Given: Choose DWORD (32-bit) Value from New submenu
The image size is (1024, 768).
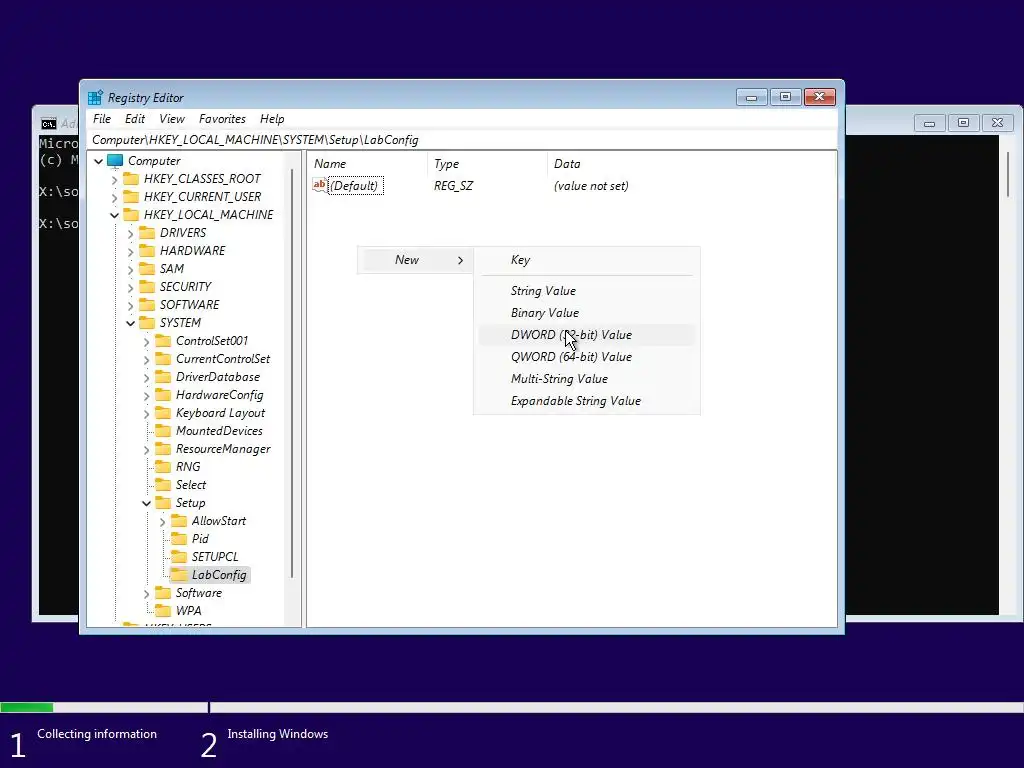Looking at the screenshot, I should [586, 335].
